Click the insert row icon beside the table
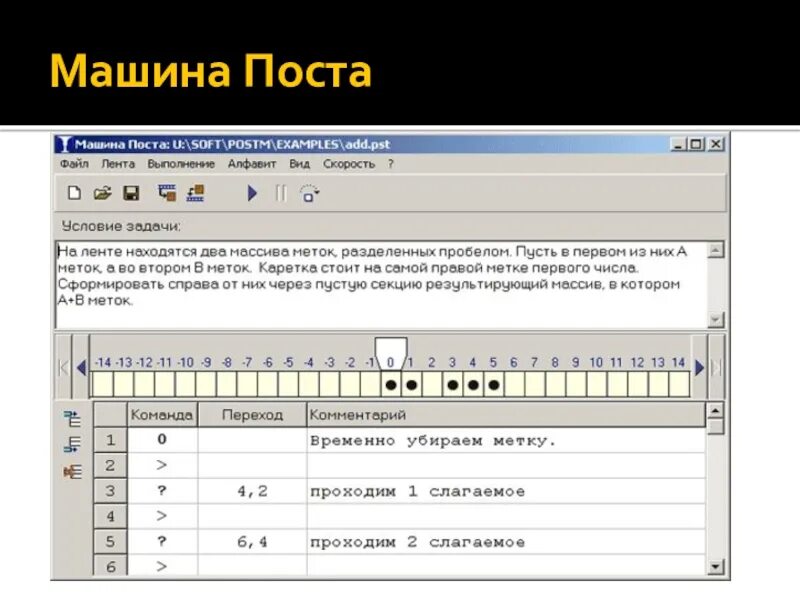This screenshot has width=800, height=600. tap(72, 419)
